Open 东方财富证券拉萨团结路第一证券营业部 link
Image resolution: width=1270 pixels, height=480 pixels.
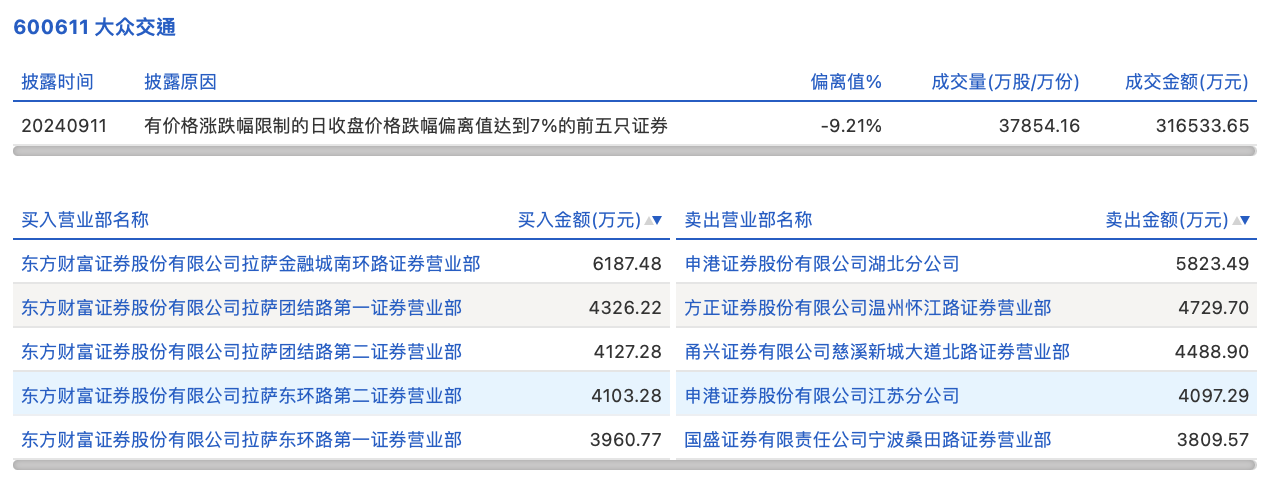[241, 308]
